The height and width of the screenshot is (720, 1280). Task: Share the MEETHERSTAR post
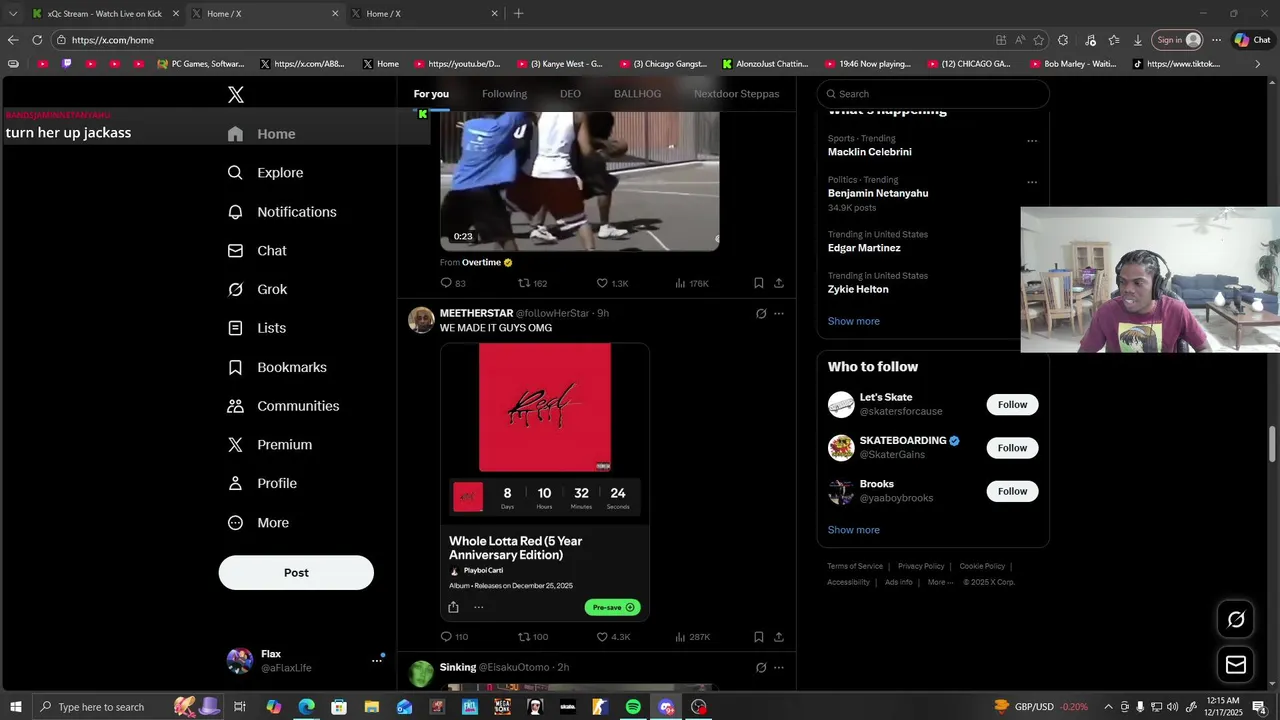click(x=779, y=637)
